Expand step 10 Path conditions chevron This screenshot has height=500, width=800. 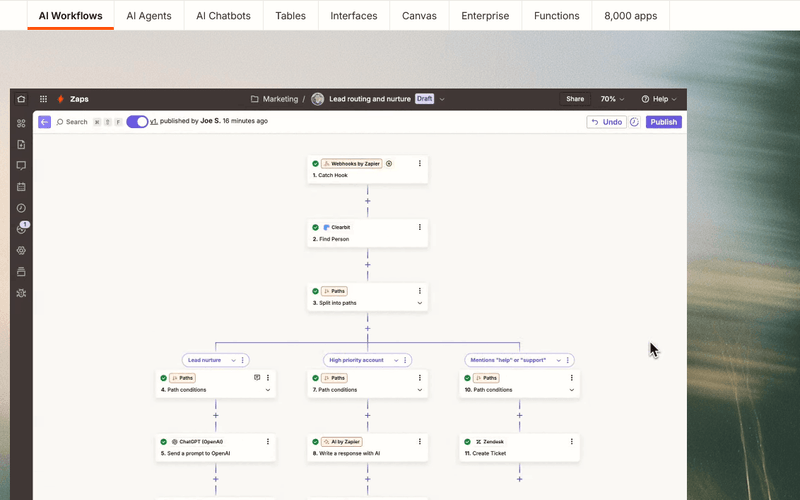point(571,390)
